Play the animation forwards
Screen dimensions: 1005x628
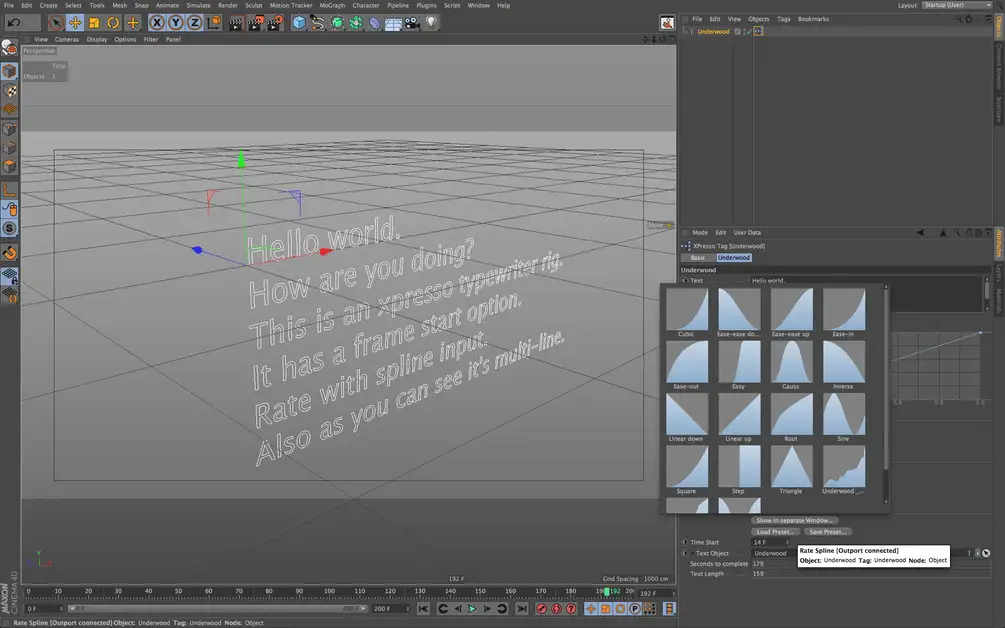[x=472, y=609]
